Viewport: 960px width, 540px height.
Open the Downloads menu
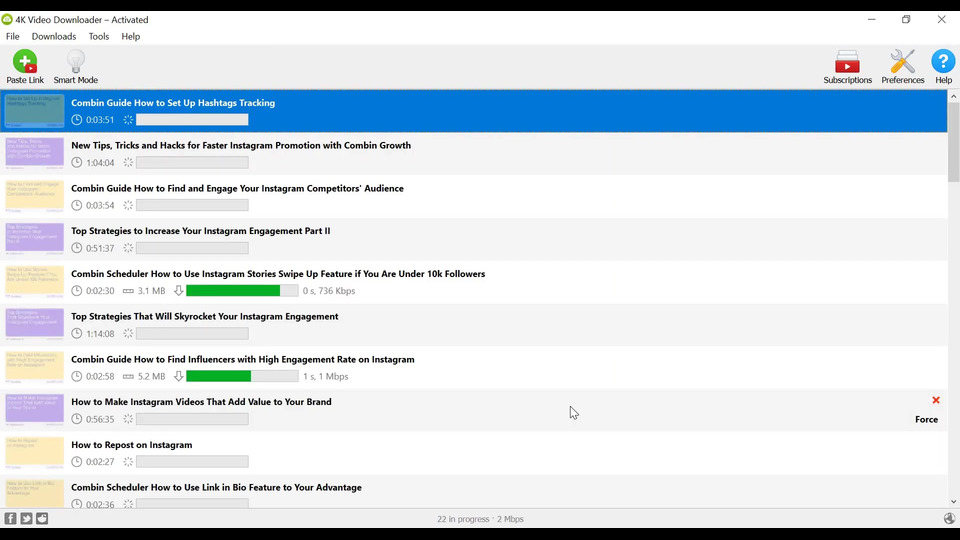[54, 36]
